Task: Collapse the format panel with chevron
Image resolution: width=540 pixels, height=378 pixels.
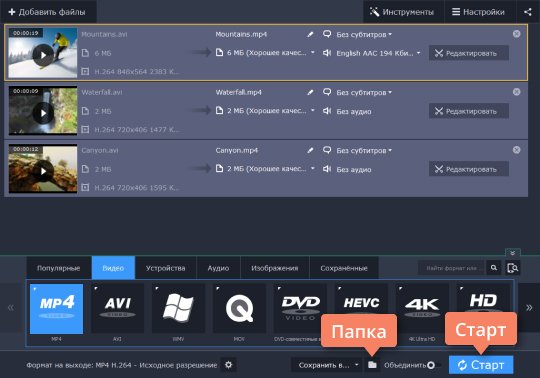Action: [x=512, y=253]
